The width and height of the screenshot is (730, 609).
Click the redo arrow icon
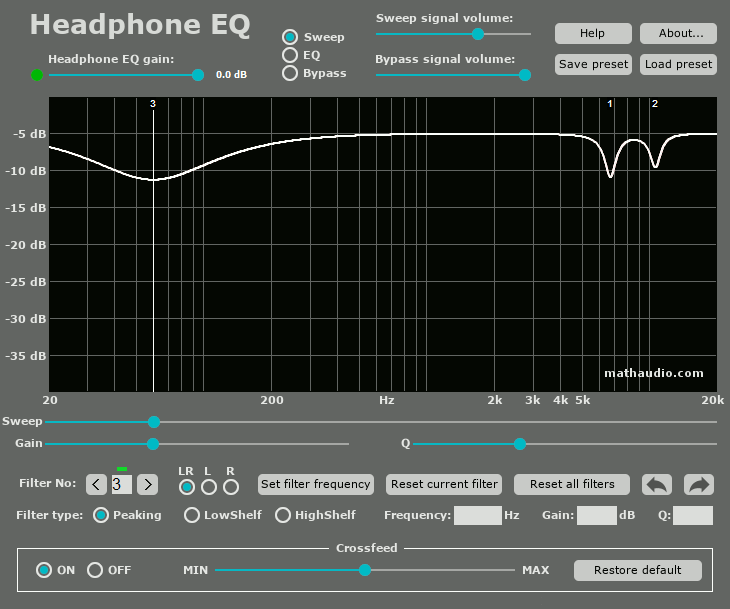(x=698, y=484)
